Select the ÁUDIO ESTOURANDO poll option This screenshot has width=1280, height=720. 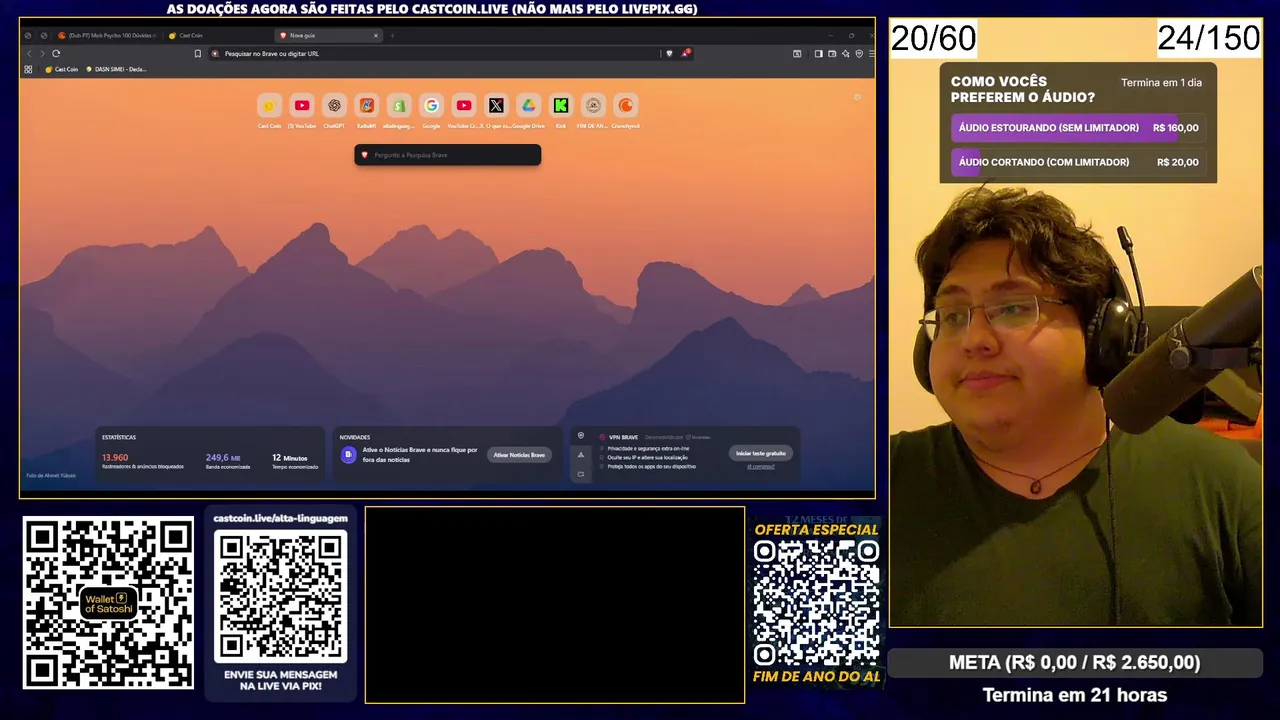tap(1078, 128)
